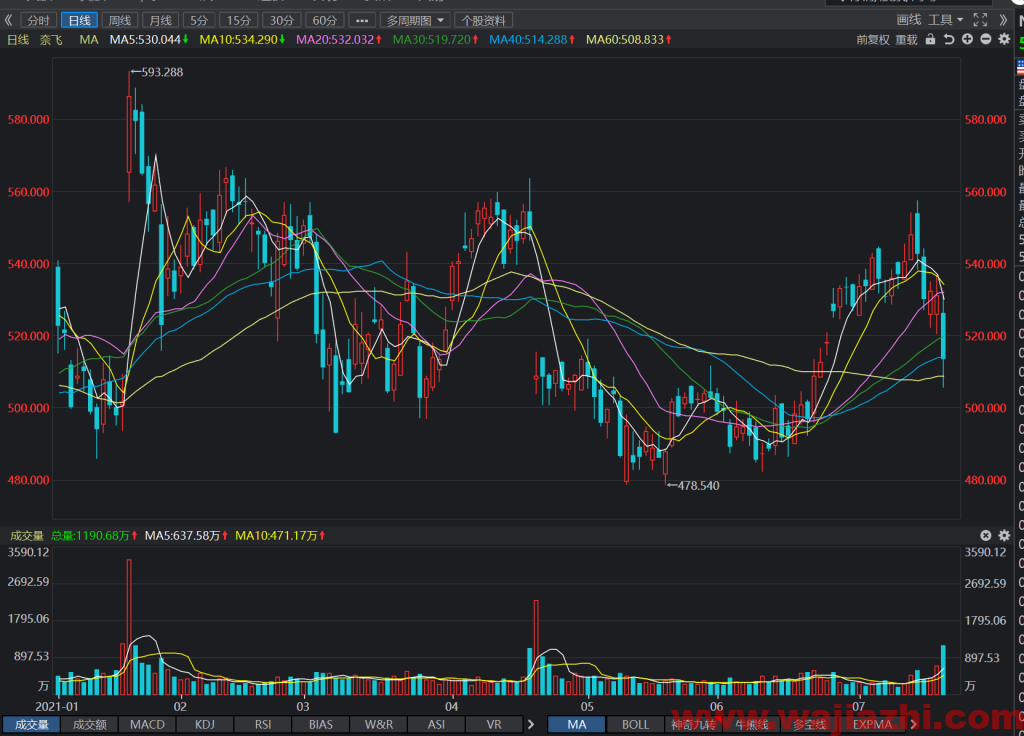Switch to the ASI indicator
This screenshot has height=736, width=1024.
436,725
